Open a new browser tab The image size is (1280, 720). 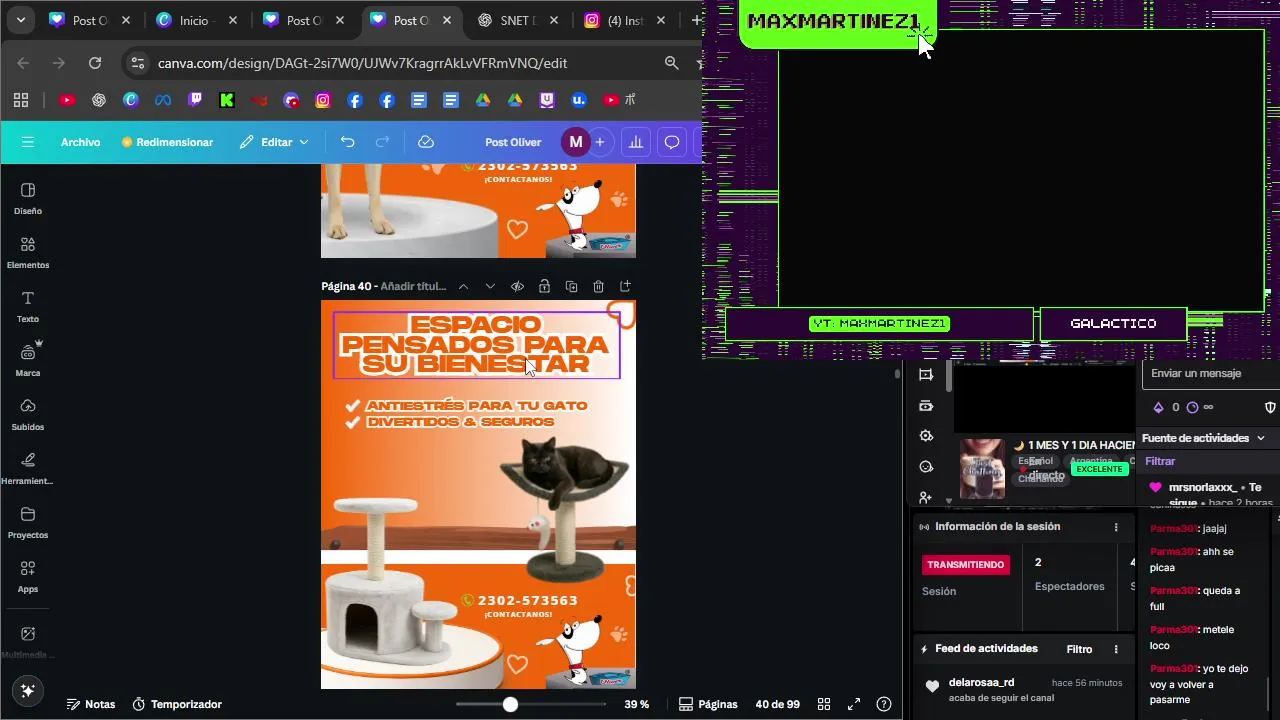click(x=696, y=20)
